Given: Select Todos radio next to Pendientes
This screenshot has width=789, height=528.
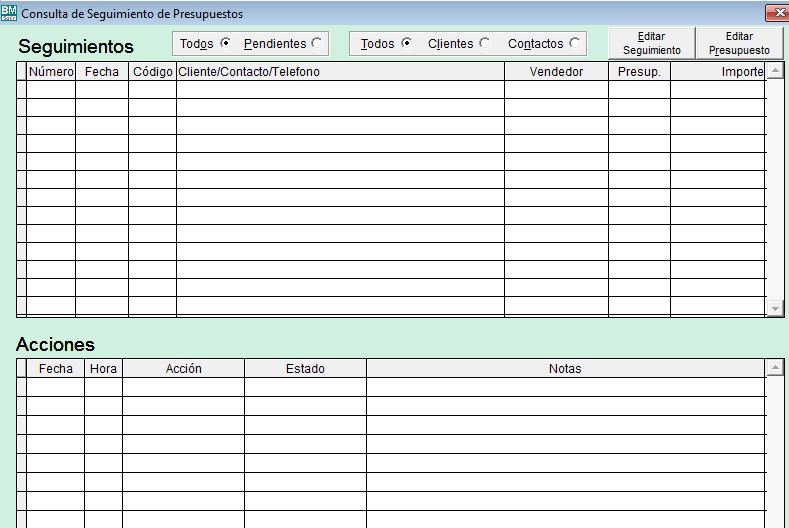Looking at the screenshot, I should point(225,43).
